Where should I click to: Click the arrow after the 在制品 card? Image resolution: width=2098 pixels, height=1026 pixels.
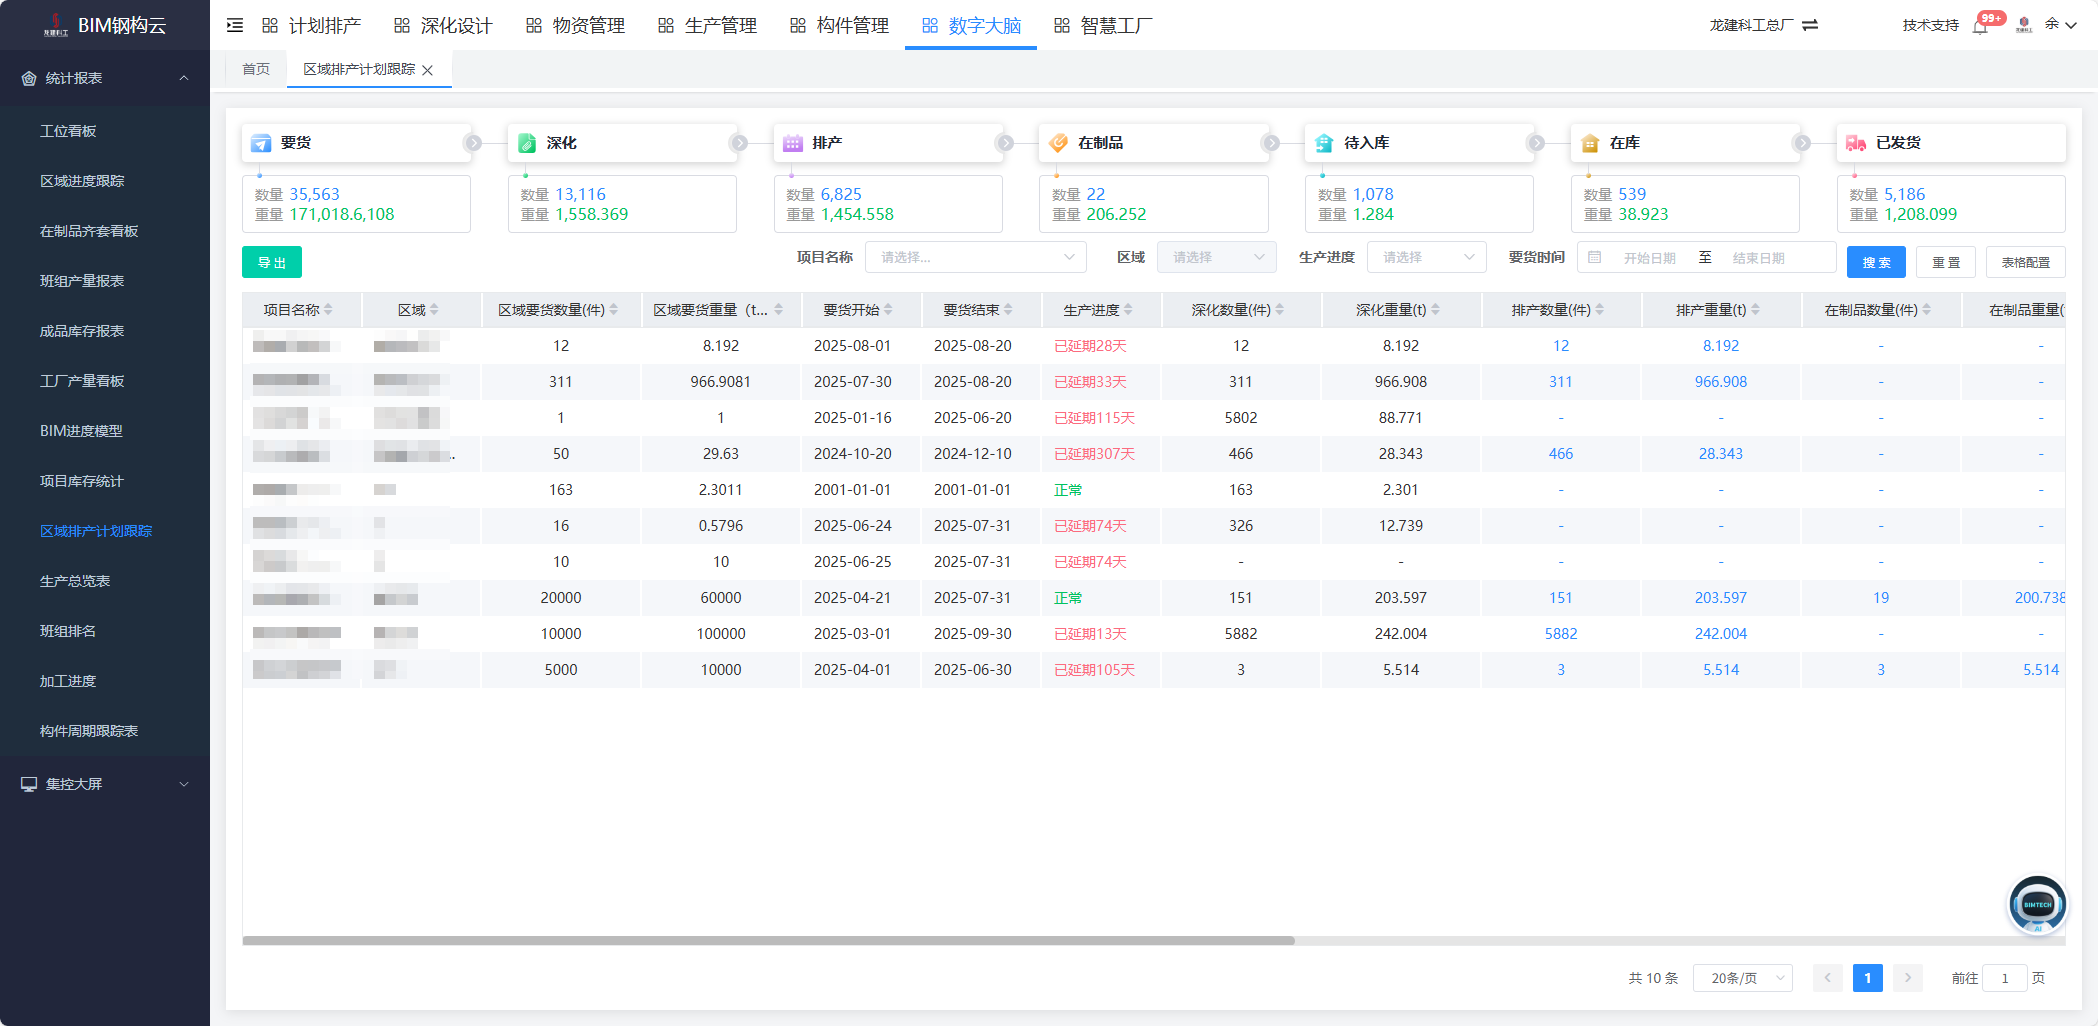point(1271,143)
